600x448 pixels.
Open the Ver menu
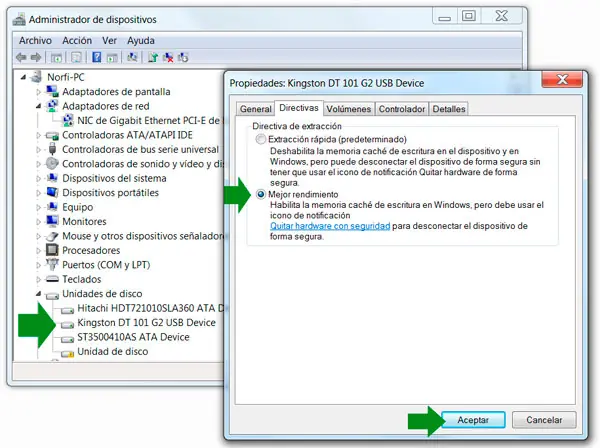[x=109, y=41]
